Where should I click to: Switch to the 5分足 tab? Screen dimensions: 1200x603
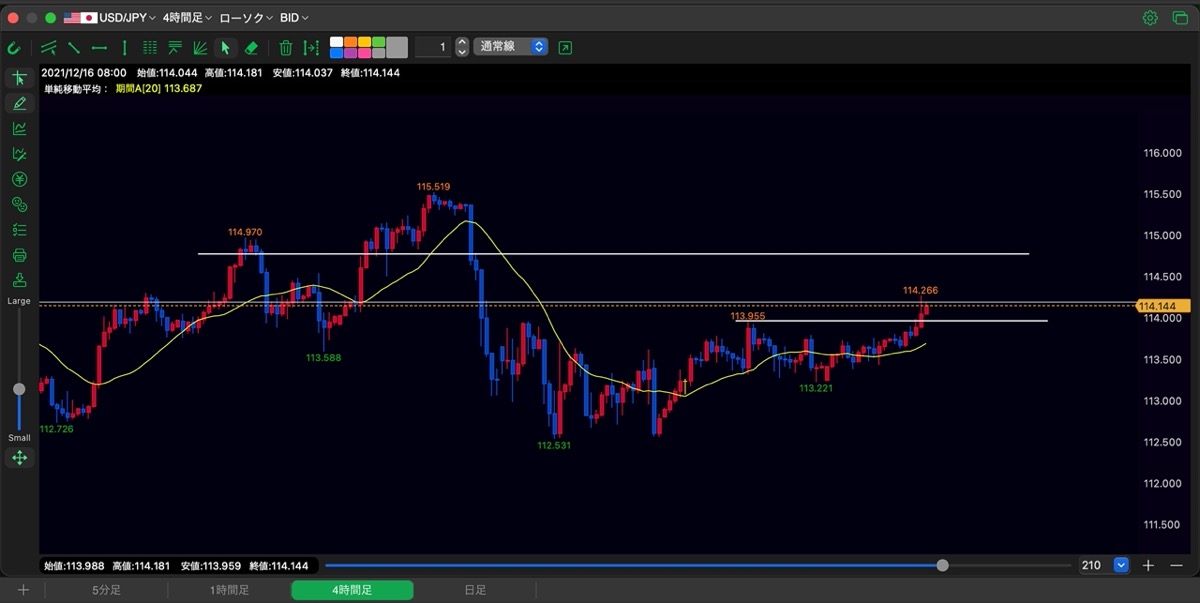pos(106,590)
